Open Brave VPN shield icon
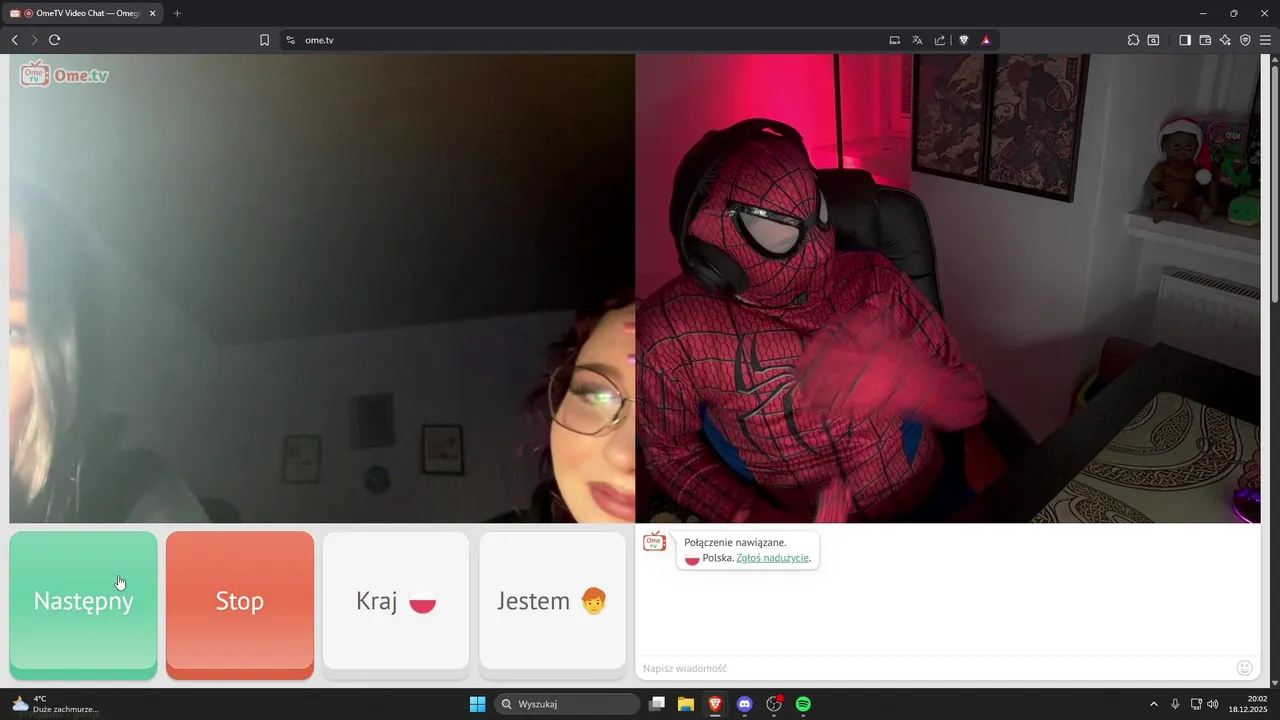The width and height of the screenshot is (1280, 720). (1245, 40)
